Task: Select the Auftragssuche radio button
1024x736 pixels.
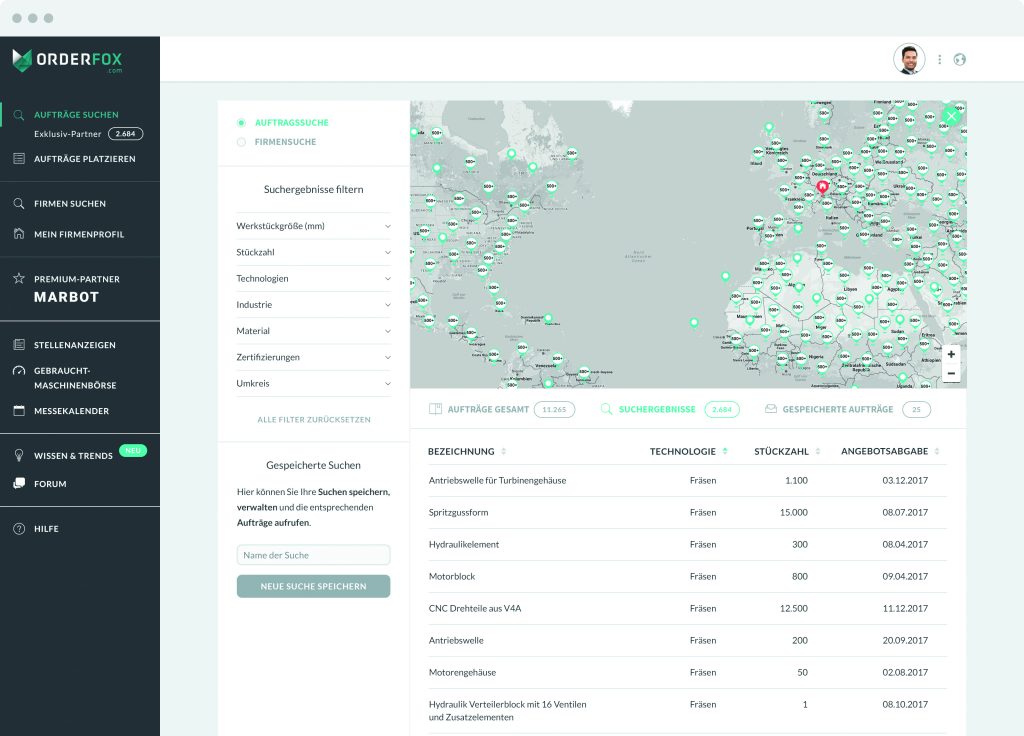Action: coord(241,123)
